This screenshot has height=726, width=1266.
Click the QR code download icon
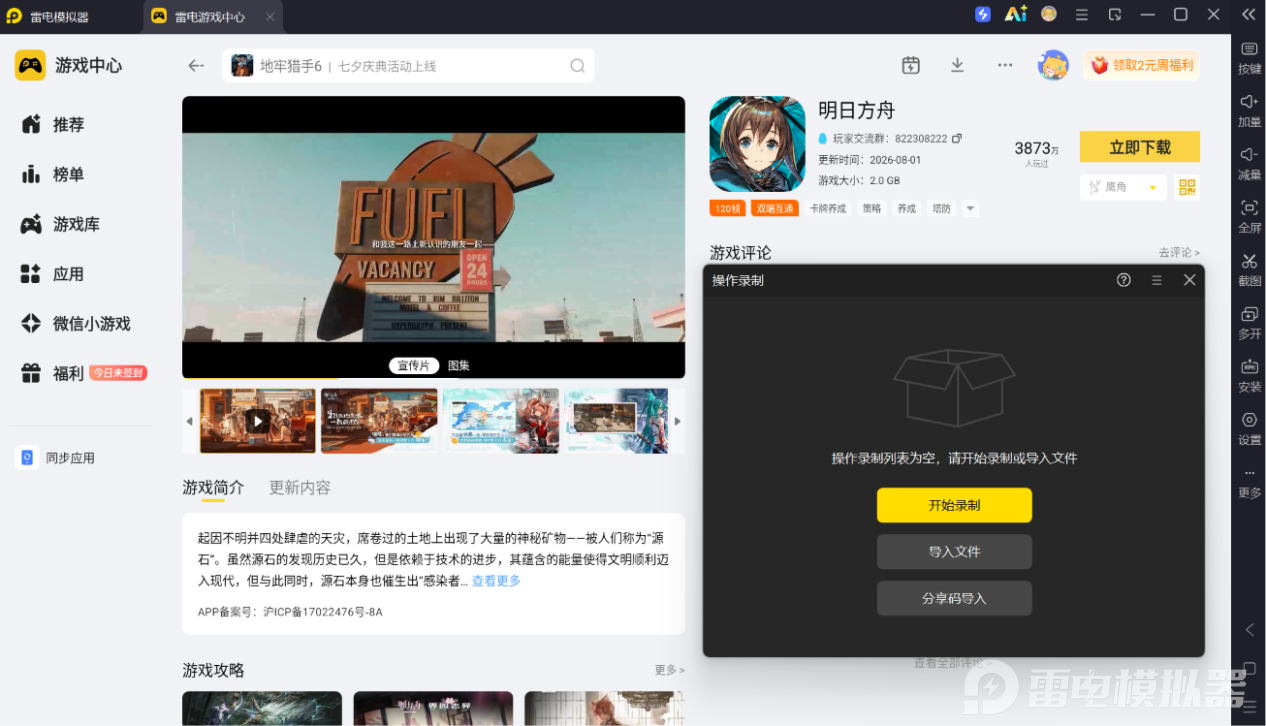1187,187
